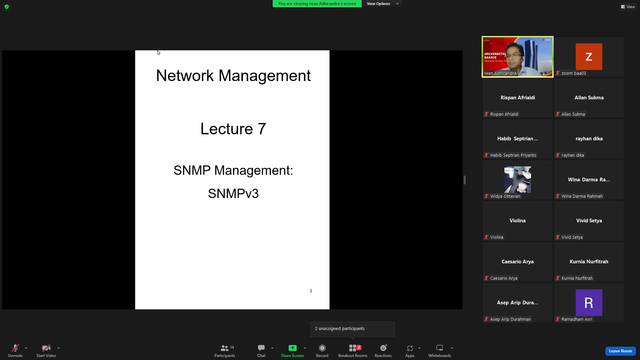Select Vivid Setya's participant tile
640x360 pixels.
pos(589,221)
